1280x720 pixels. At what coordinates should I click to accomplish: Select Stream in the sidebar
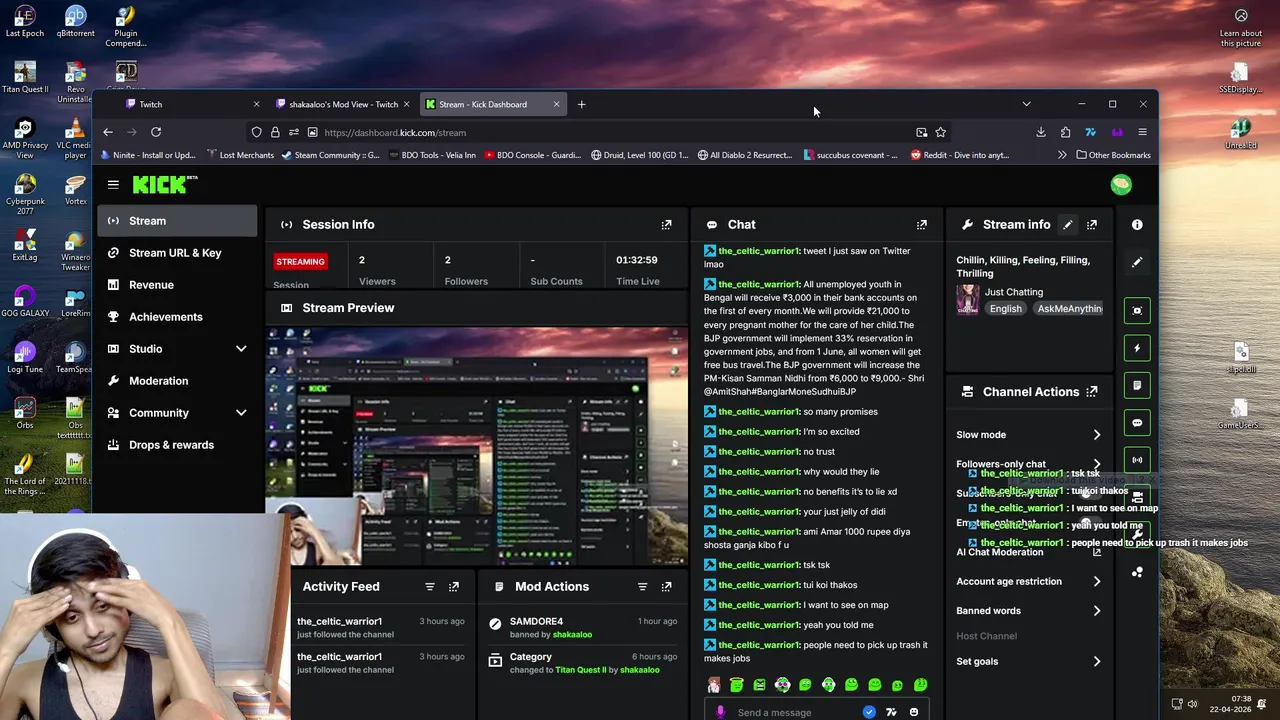[178, 221]
